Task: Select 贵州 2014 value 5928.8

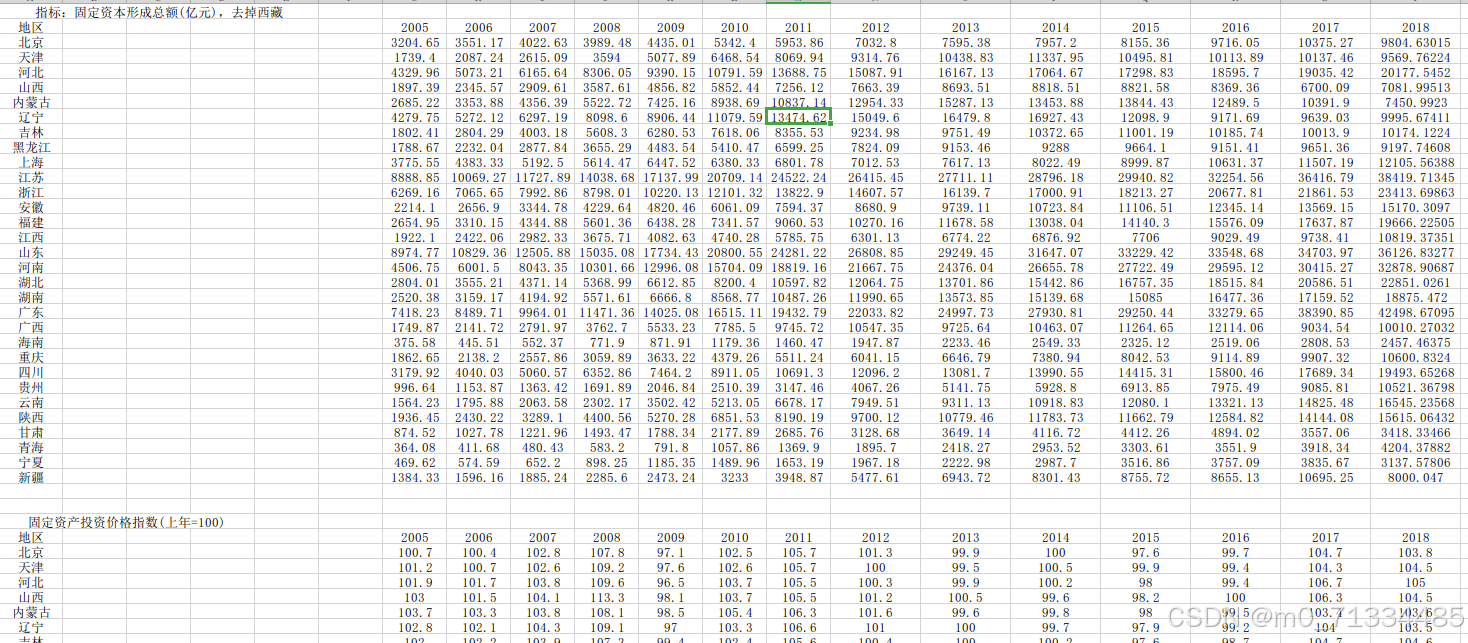Action: (1056, 387)
